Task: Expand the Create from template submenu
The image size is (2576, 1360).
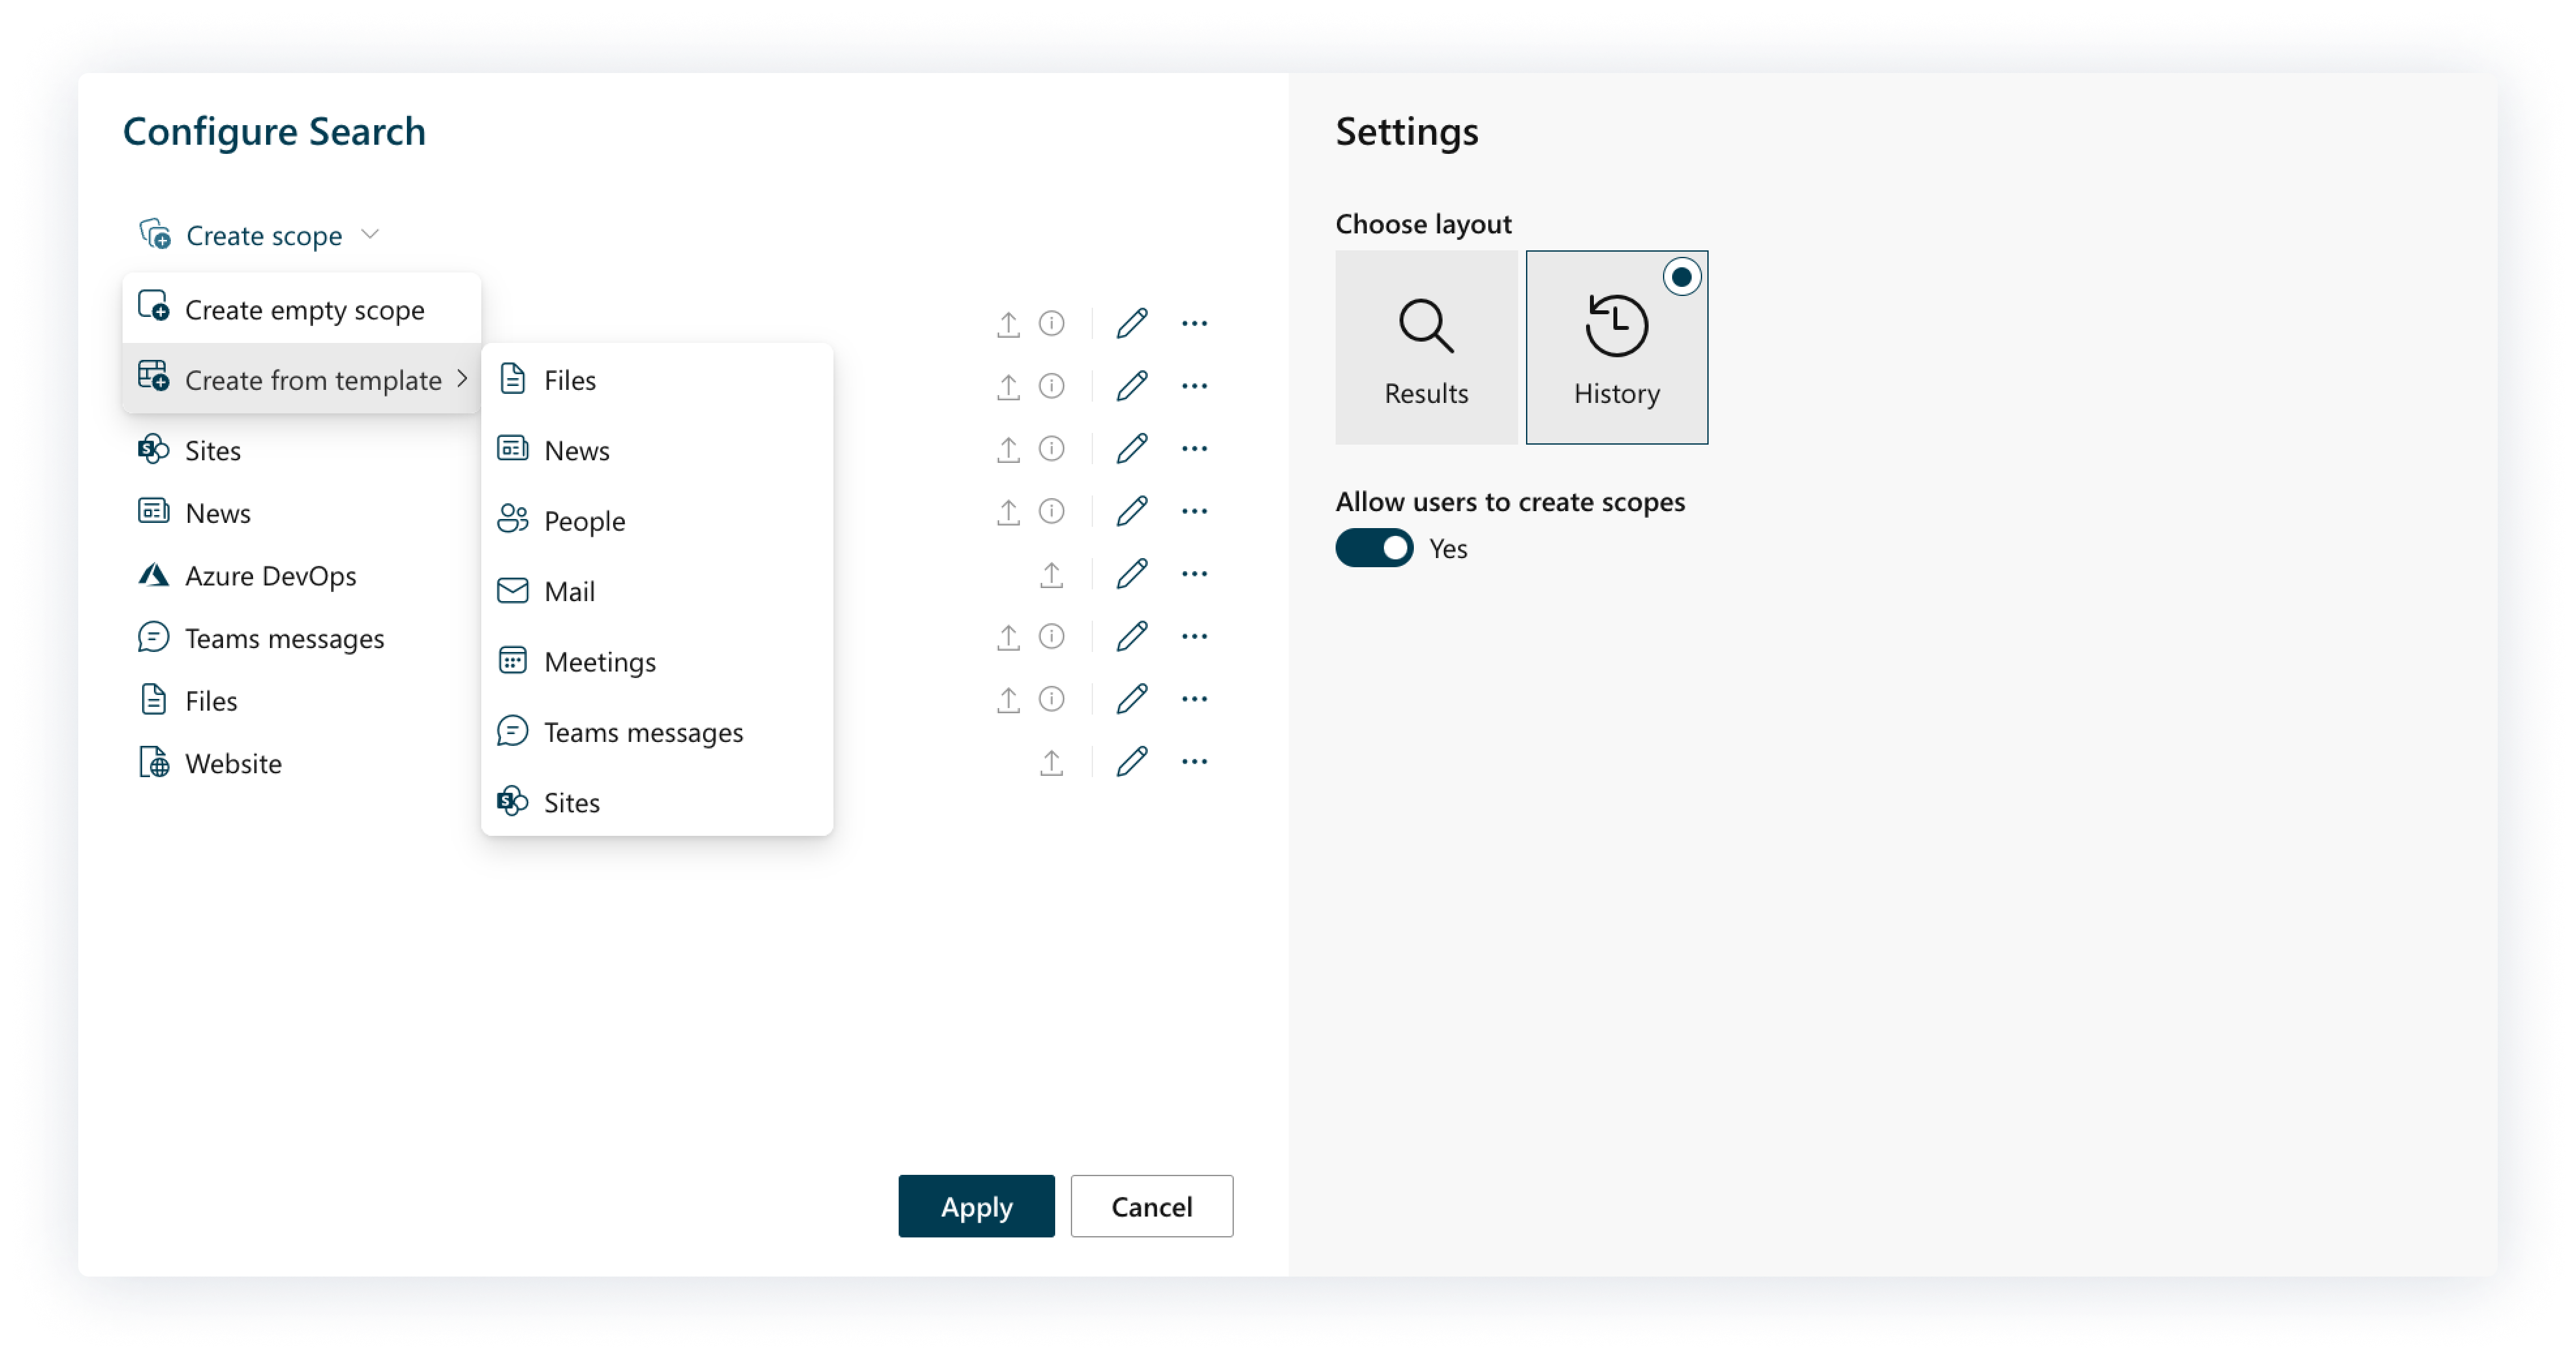Action: (x=312, y=380)
